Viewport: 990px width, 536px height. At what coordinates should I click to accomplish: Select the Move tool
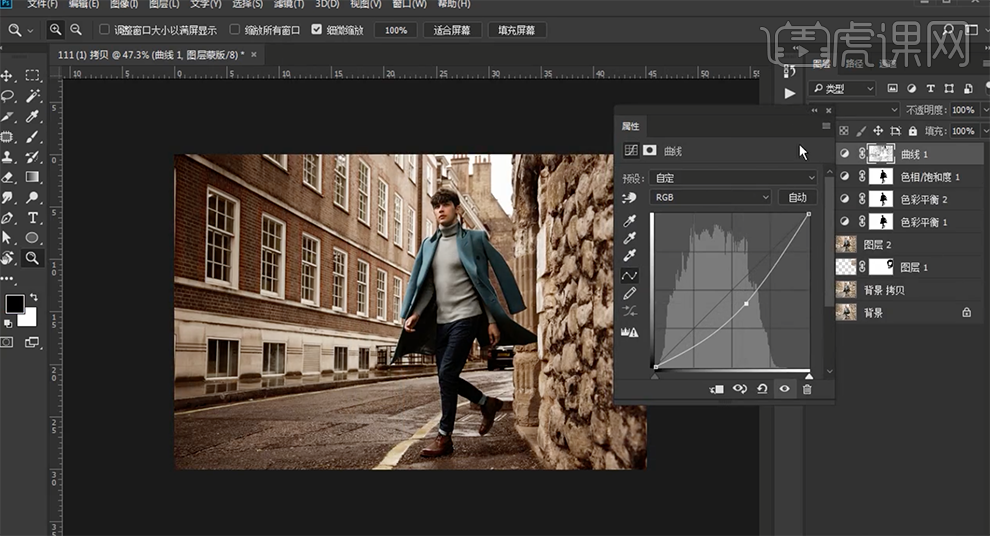pyautogui.click(x=8, y=76)
